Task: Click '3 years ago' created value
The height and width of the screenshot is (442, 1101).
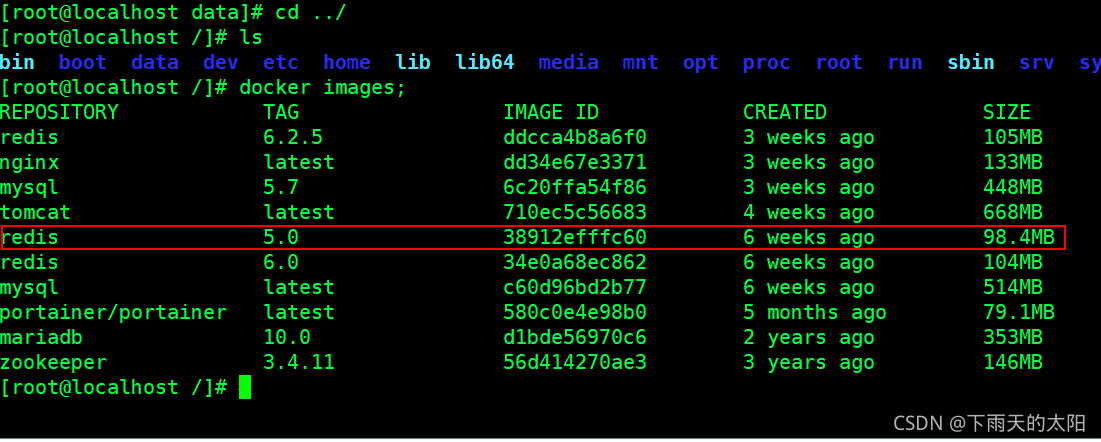Action: pyautogui.click(x=808, y=363)
